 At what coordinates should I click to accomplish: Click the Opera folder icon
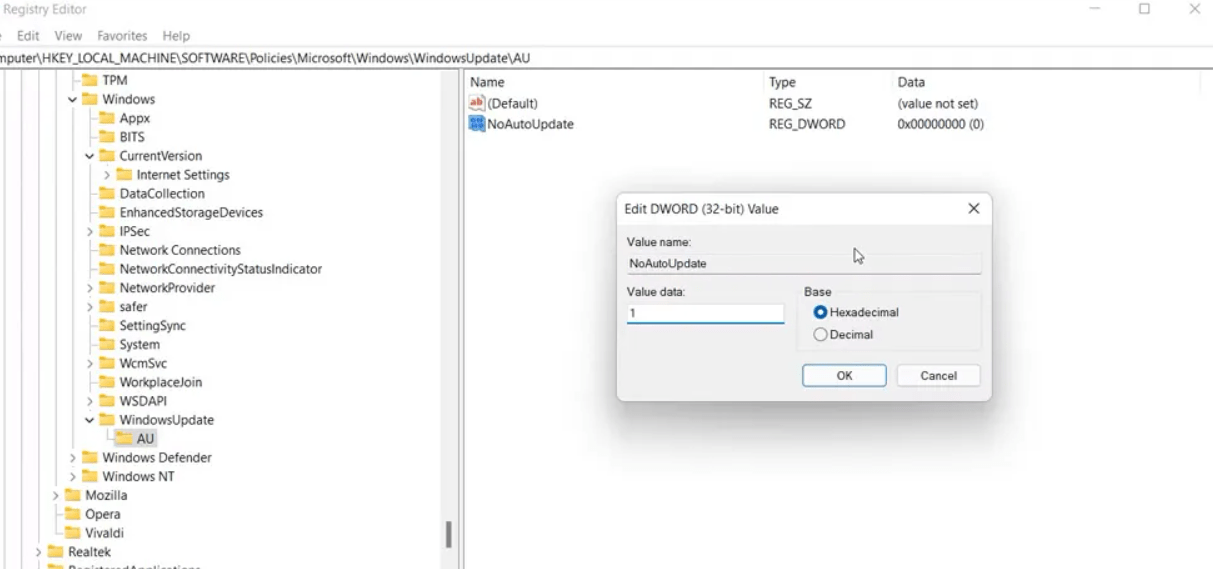click(73, 514)
